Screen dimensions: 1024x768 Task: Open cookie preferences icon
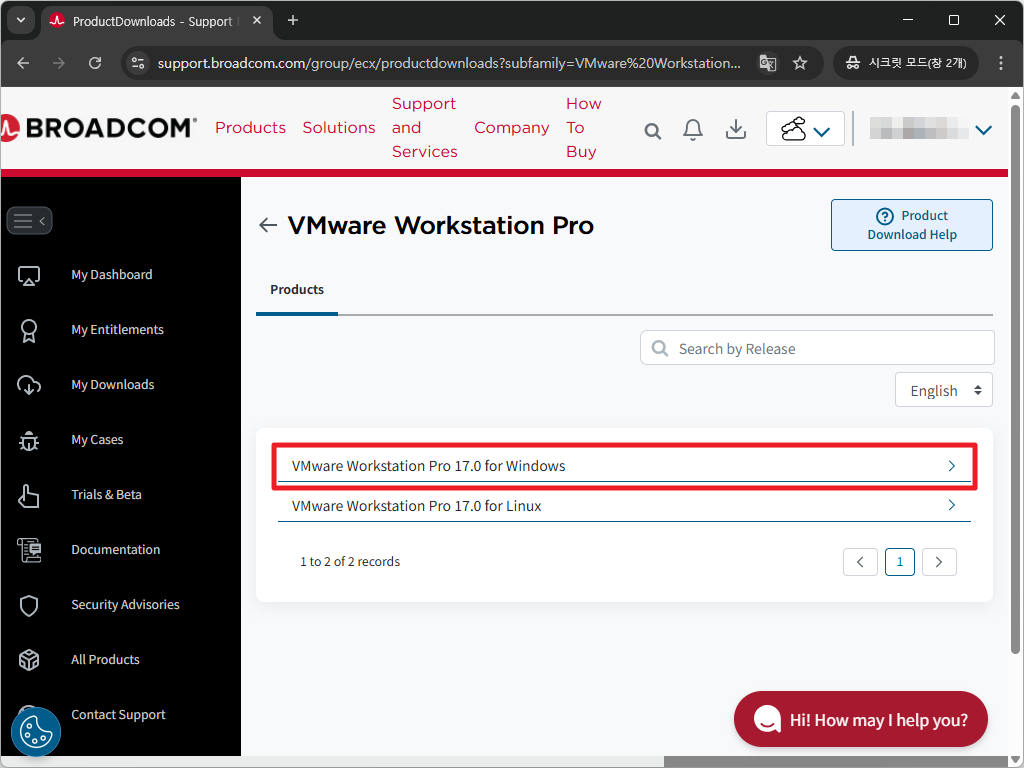pos(36,731)
